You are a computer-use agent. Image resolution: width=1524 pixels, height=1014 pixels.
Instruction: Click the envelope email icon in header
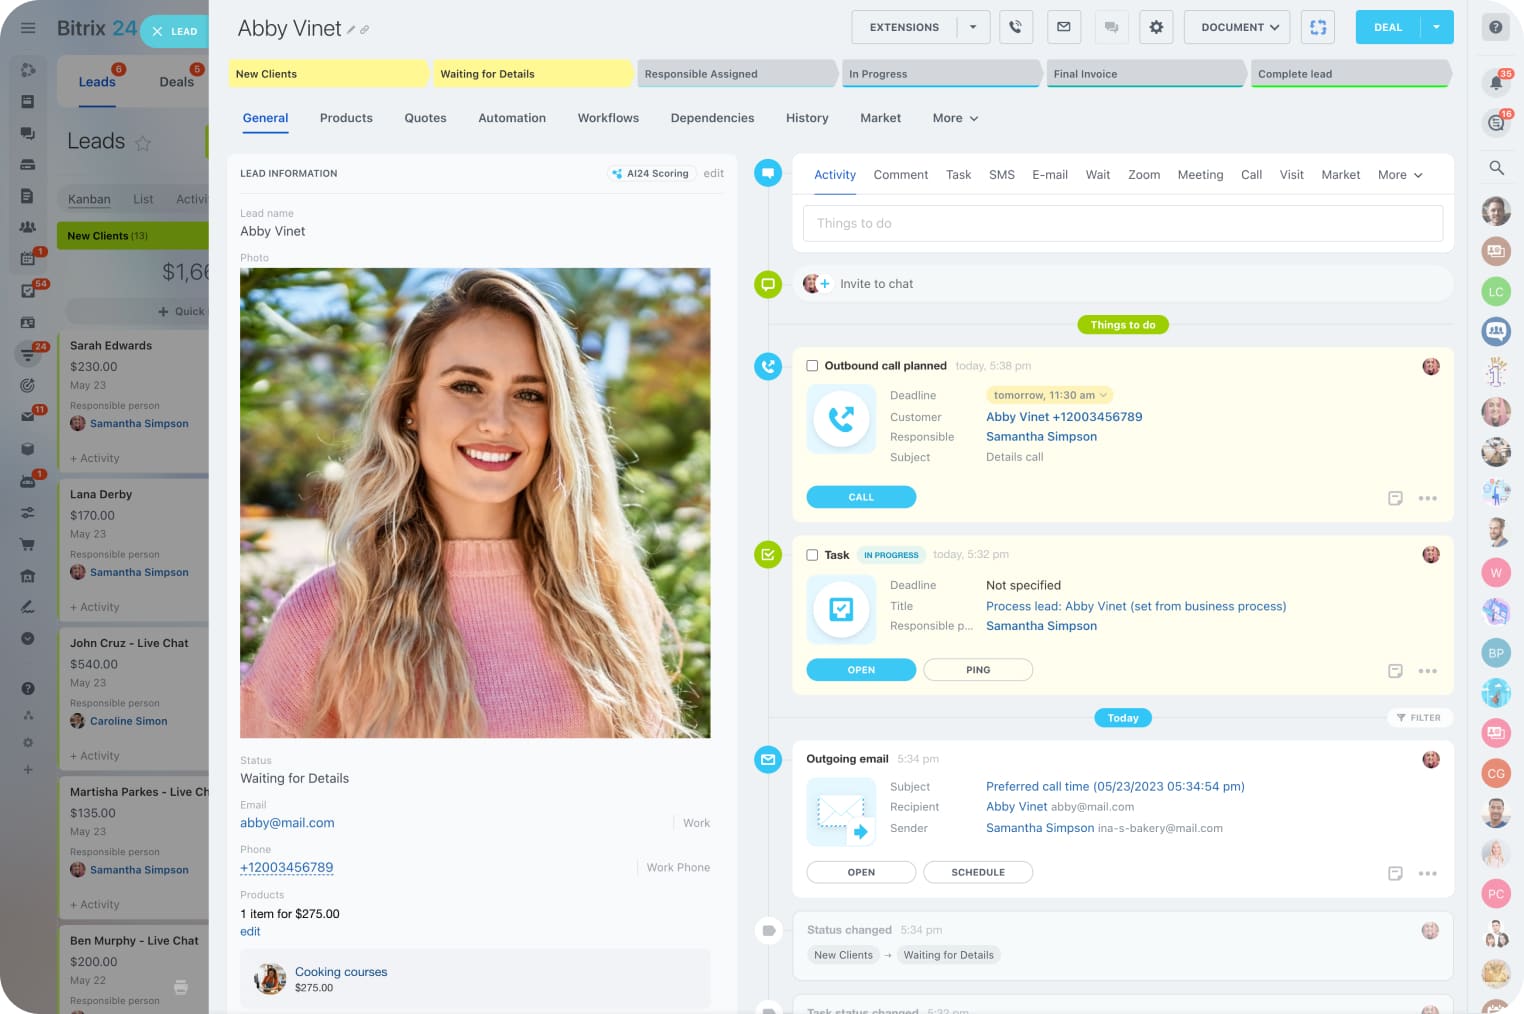tap(1063, 27)
